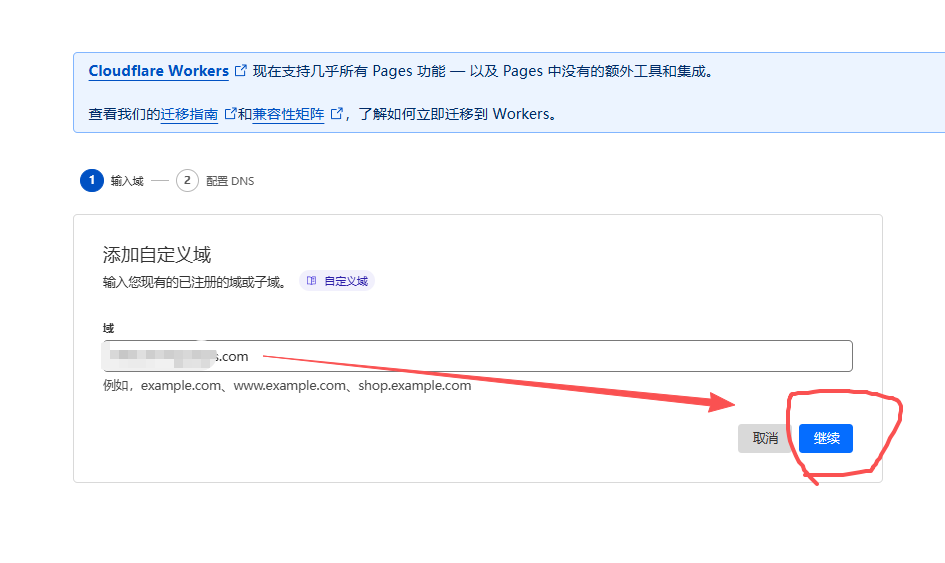Image resolution: width=945 pixels, height=563 pixels.
Task: Open the 自定义域 documentation badge
Action: click(x=337, y=281)
